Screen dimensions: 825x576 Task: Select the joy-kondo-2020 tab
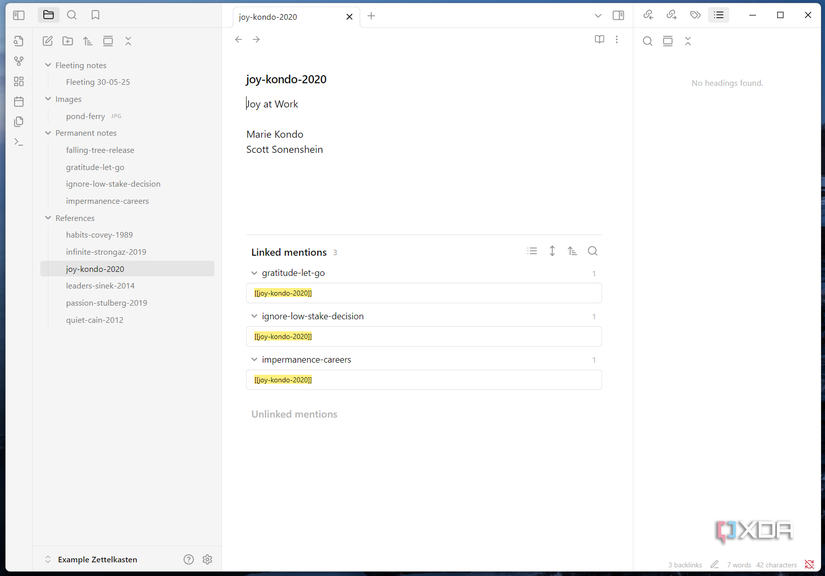283,16
